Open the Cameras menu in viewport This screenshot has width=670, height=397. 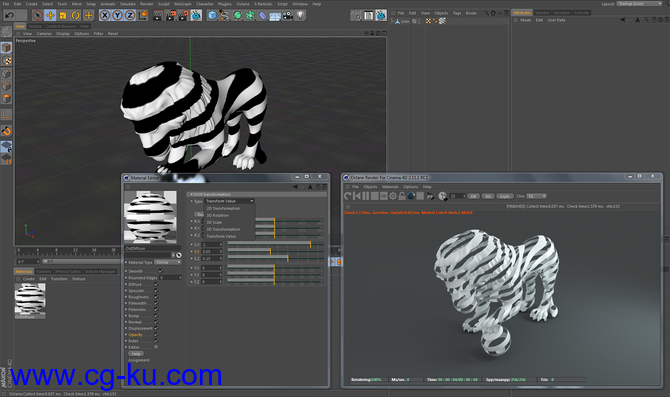pos(44,33)
